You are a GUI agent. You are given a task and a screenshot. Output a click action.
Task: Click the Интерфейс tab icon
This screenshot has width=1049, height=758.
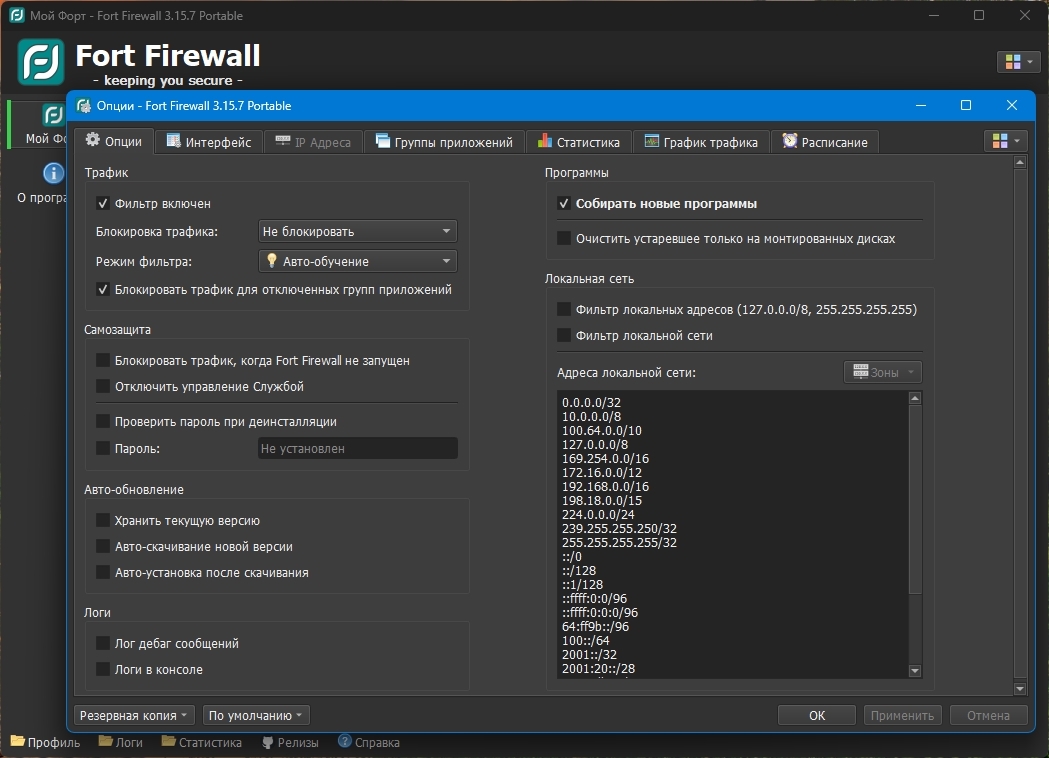point(173,140)
